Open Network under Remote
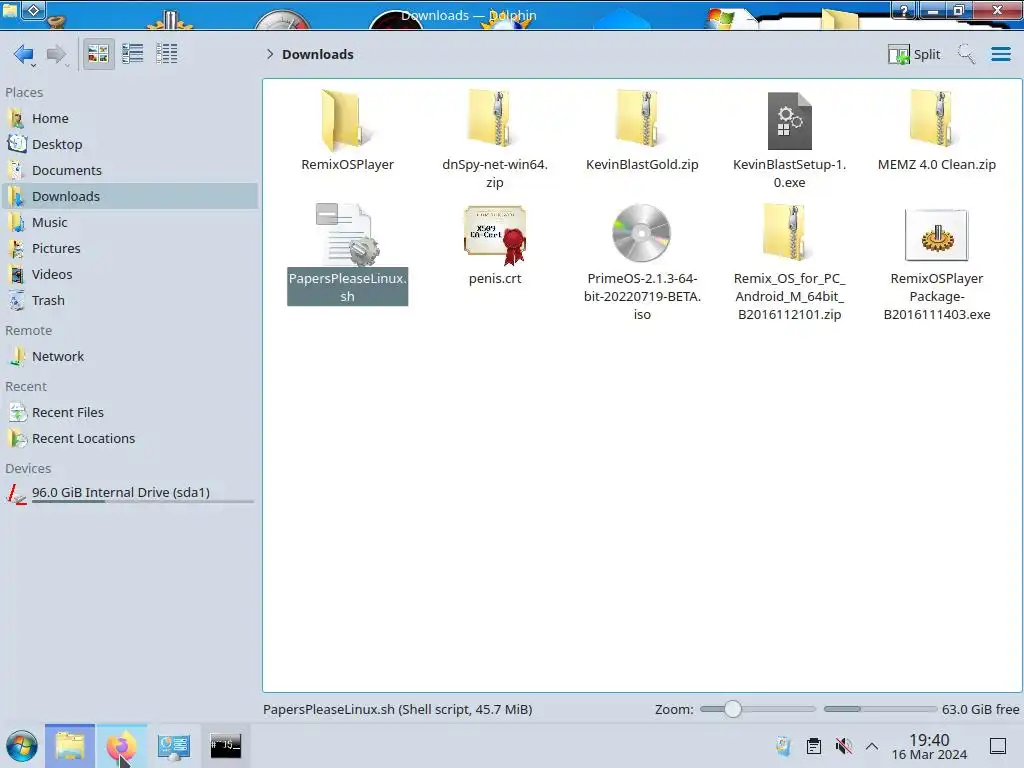The image size is (1024, 768). [130, 357]
